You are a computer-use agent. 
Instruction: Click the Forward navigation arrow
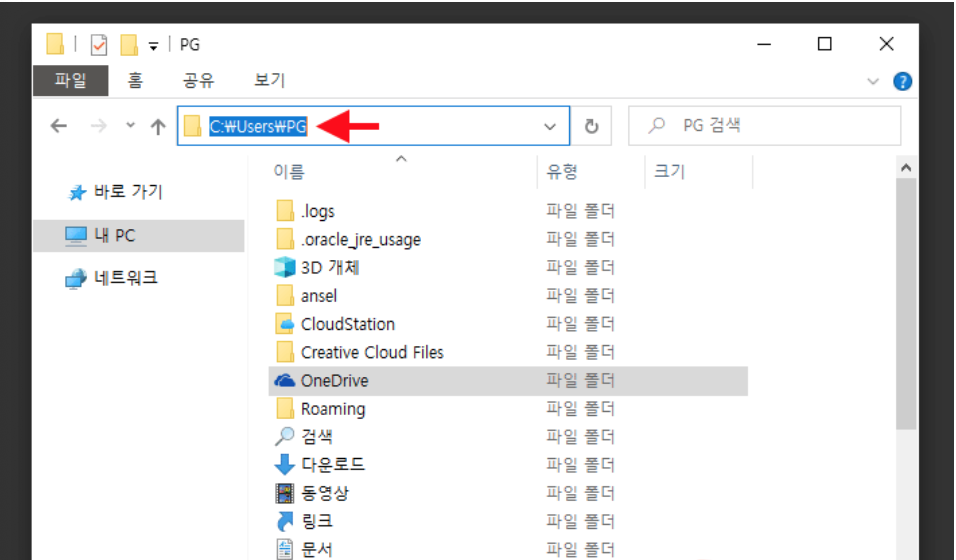point(98,126)
